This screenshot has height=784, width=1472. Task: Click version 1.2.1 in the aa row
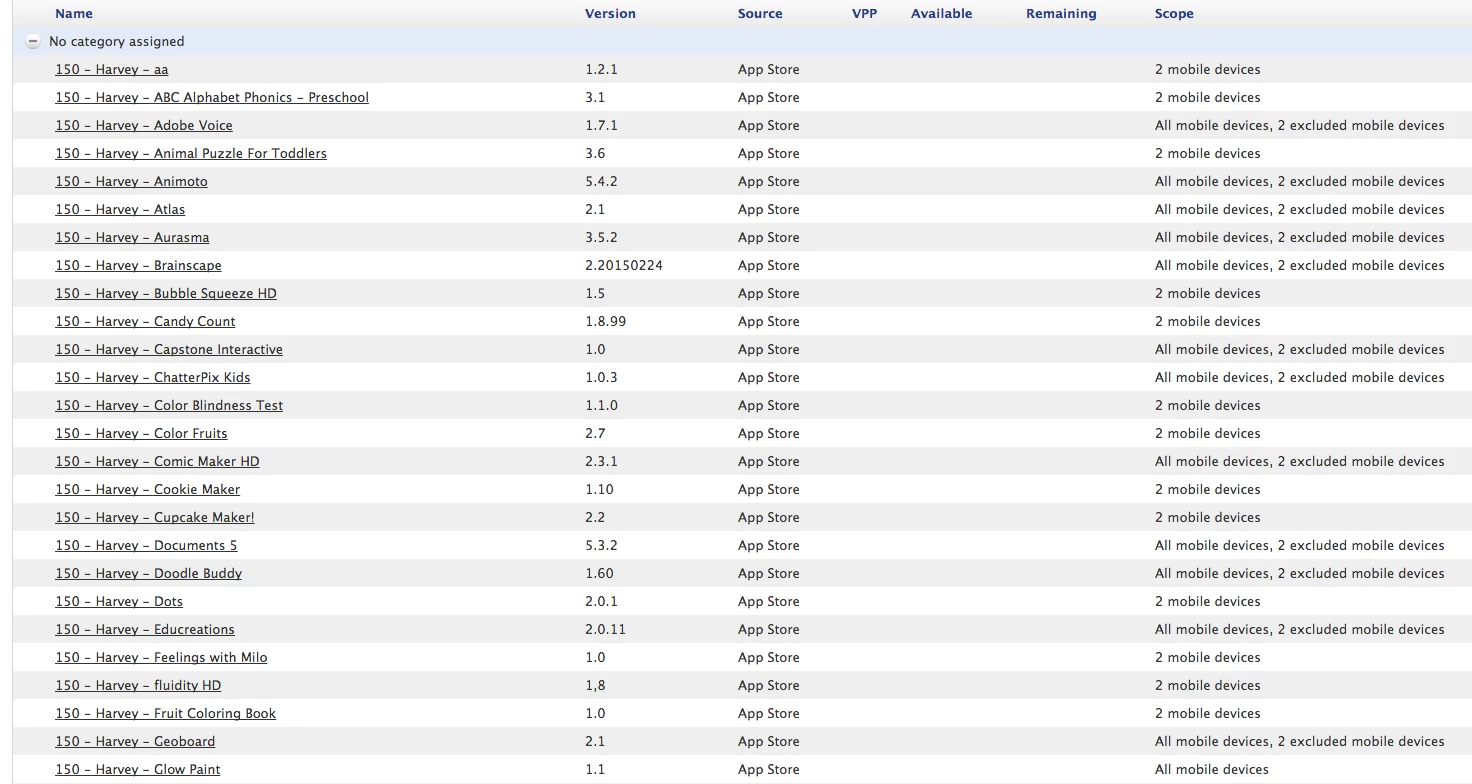pyautogui.click(x=601, y=70)
